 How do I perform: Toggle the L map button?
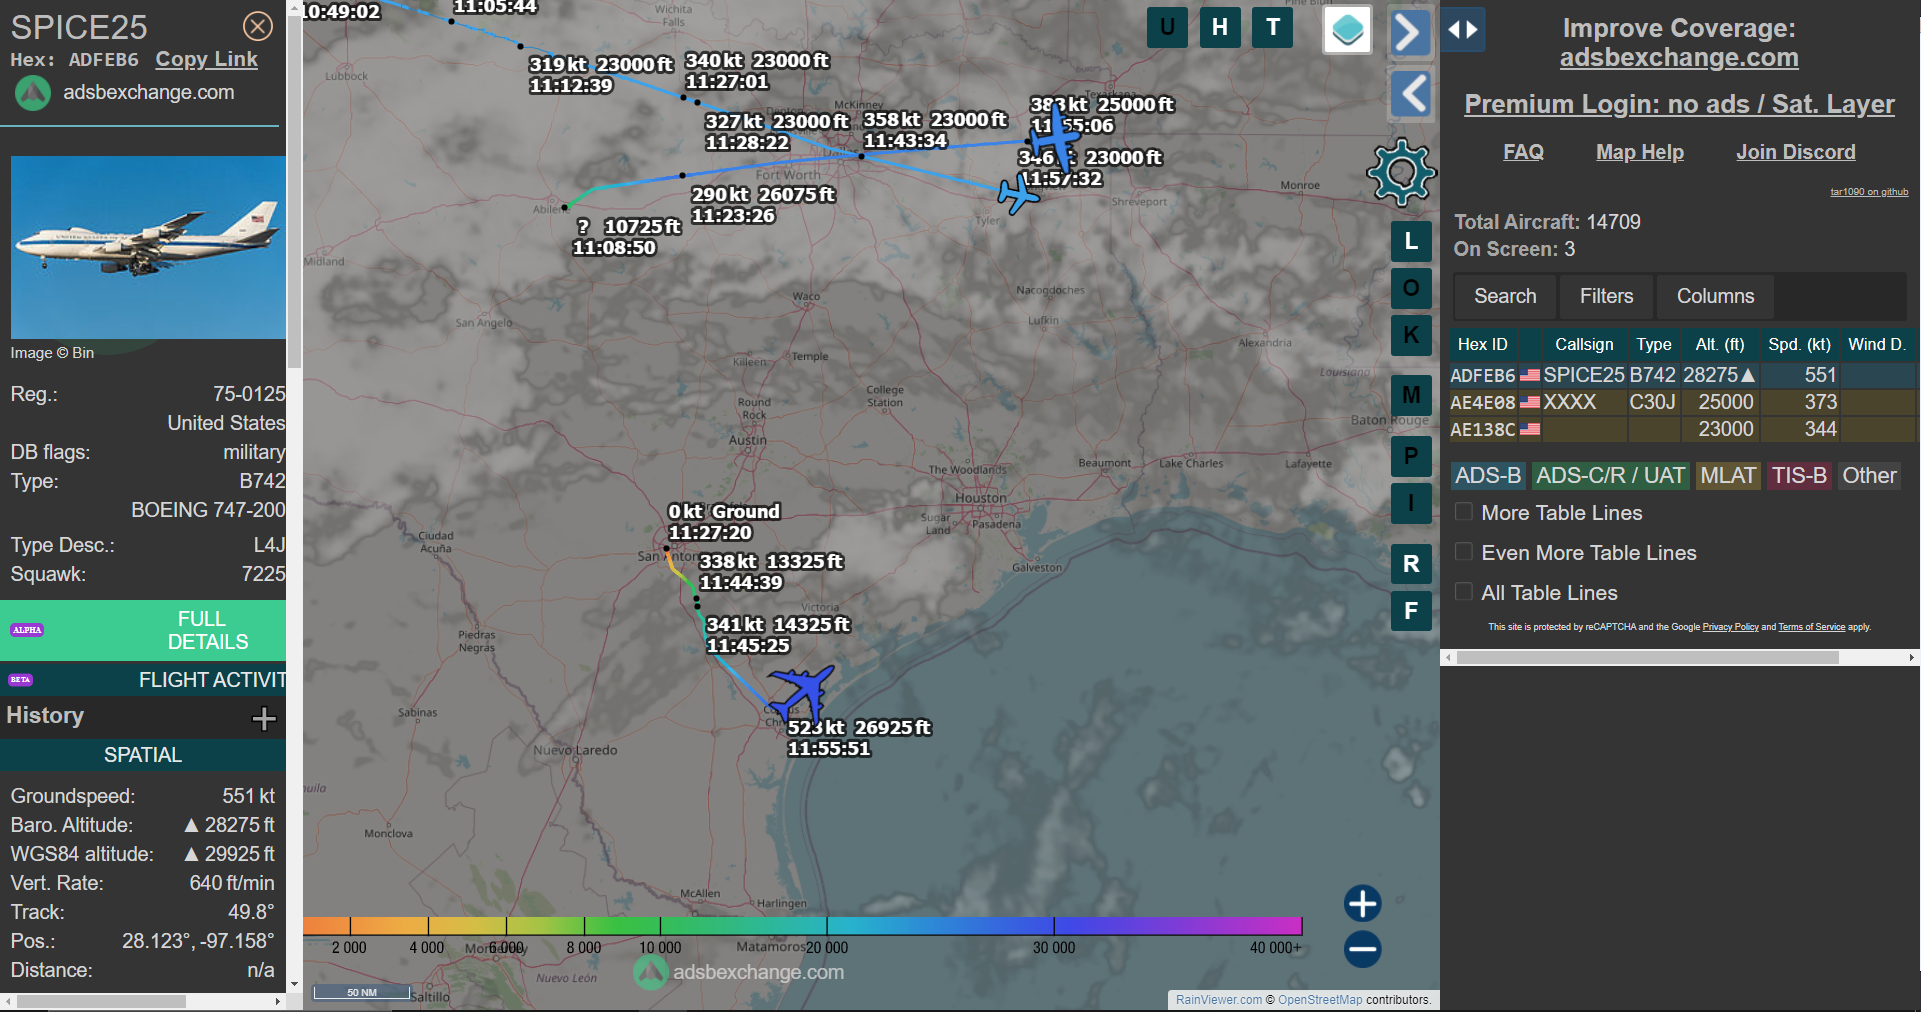tap(1411, 241)
